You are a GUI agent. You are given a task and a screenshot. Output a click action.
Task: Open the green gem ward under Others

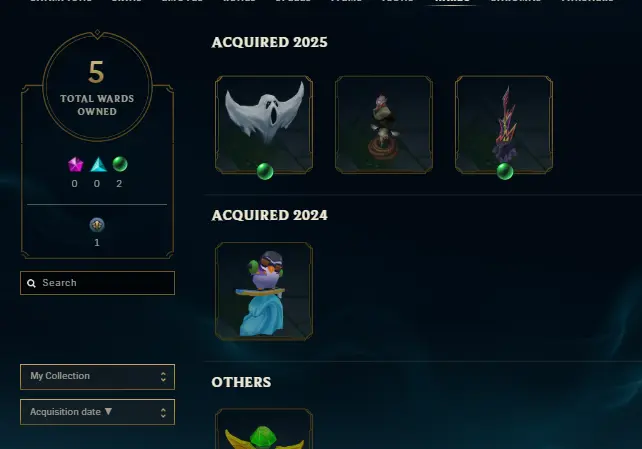264,429
